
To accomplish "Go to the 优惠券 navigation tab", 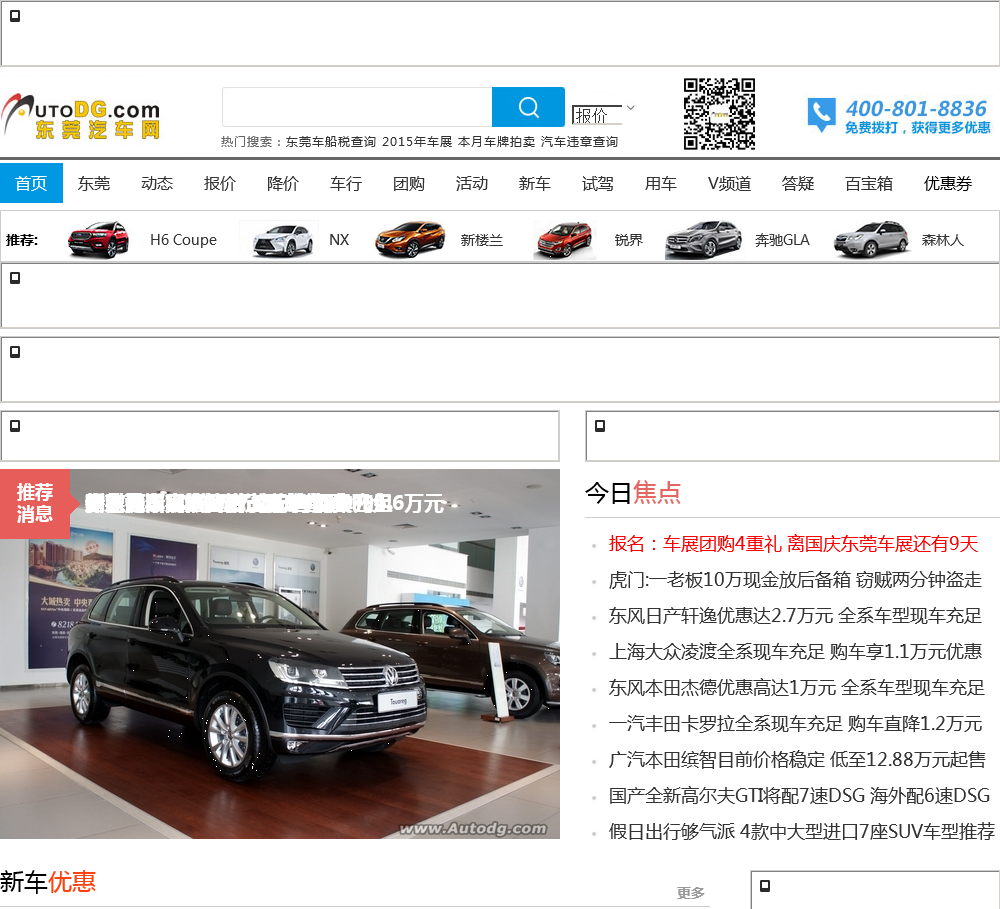I will click(948, 183).
